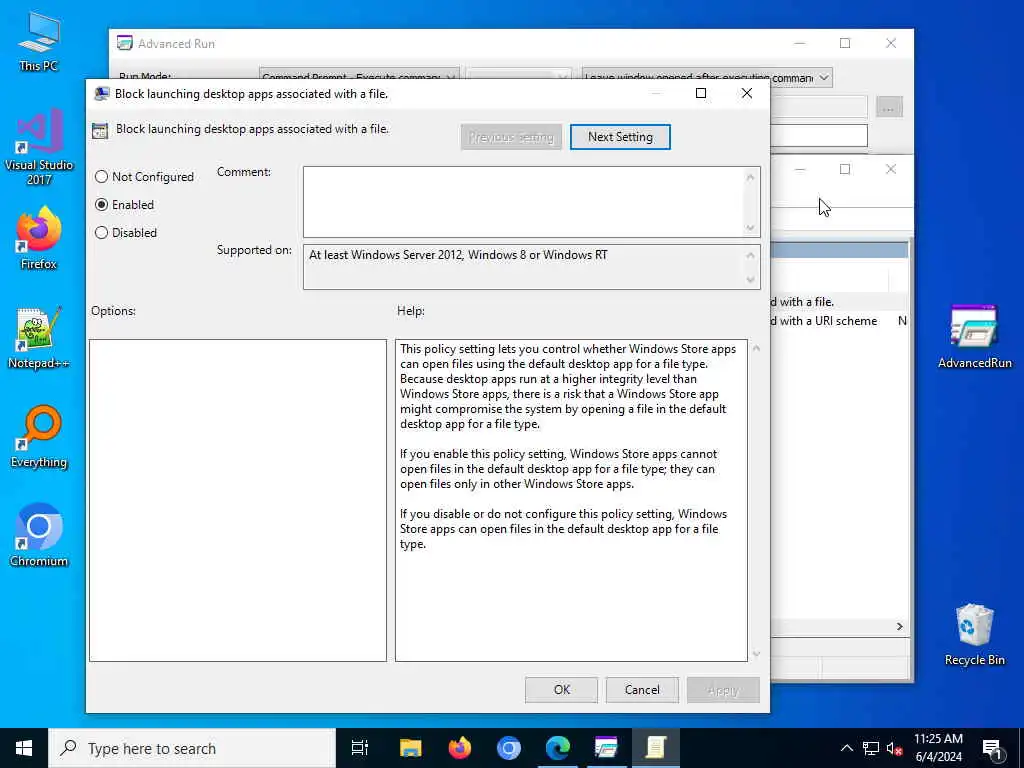This screenshot has height=768, width=1024.
Task: Open the AdvancedRun desktop icon
Action: point(974,337)
